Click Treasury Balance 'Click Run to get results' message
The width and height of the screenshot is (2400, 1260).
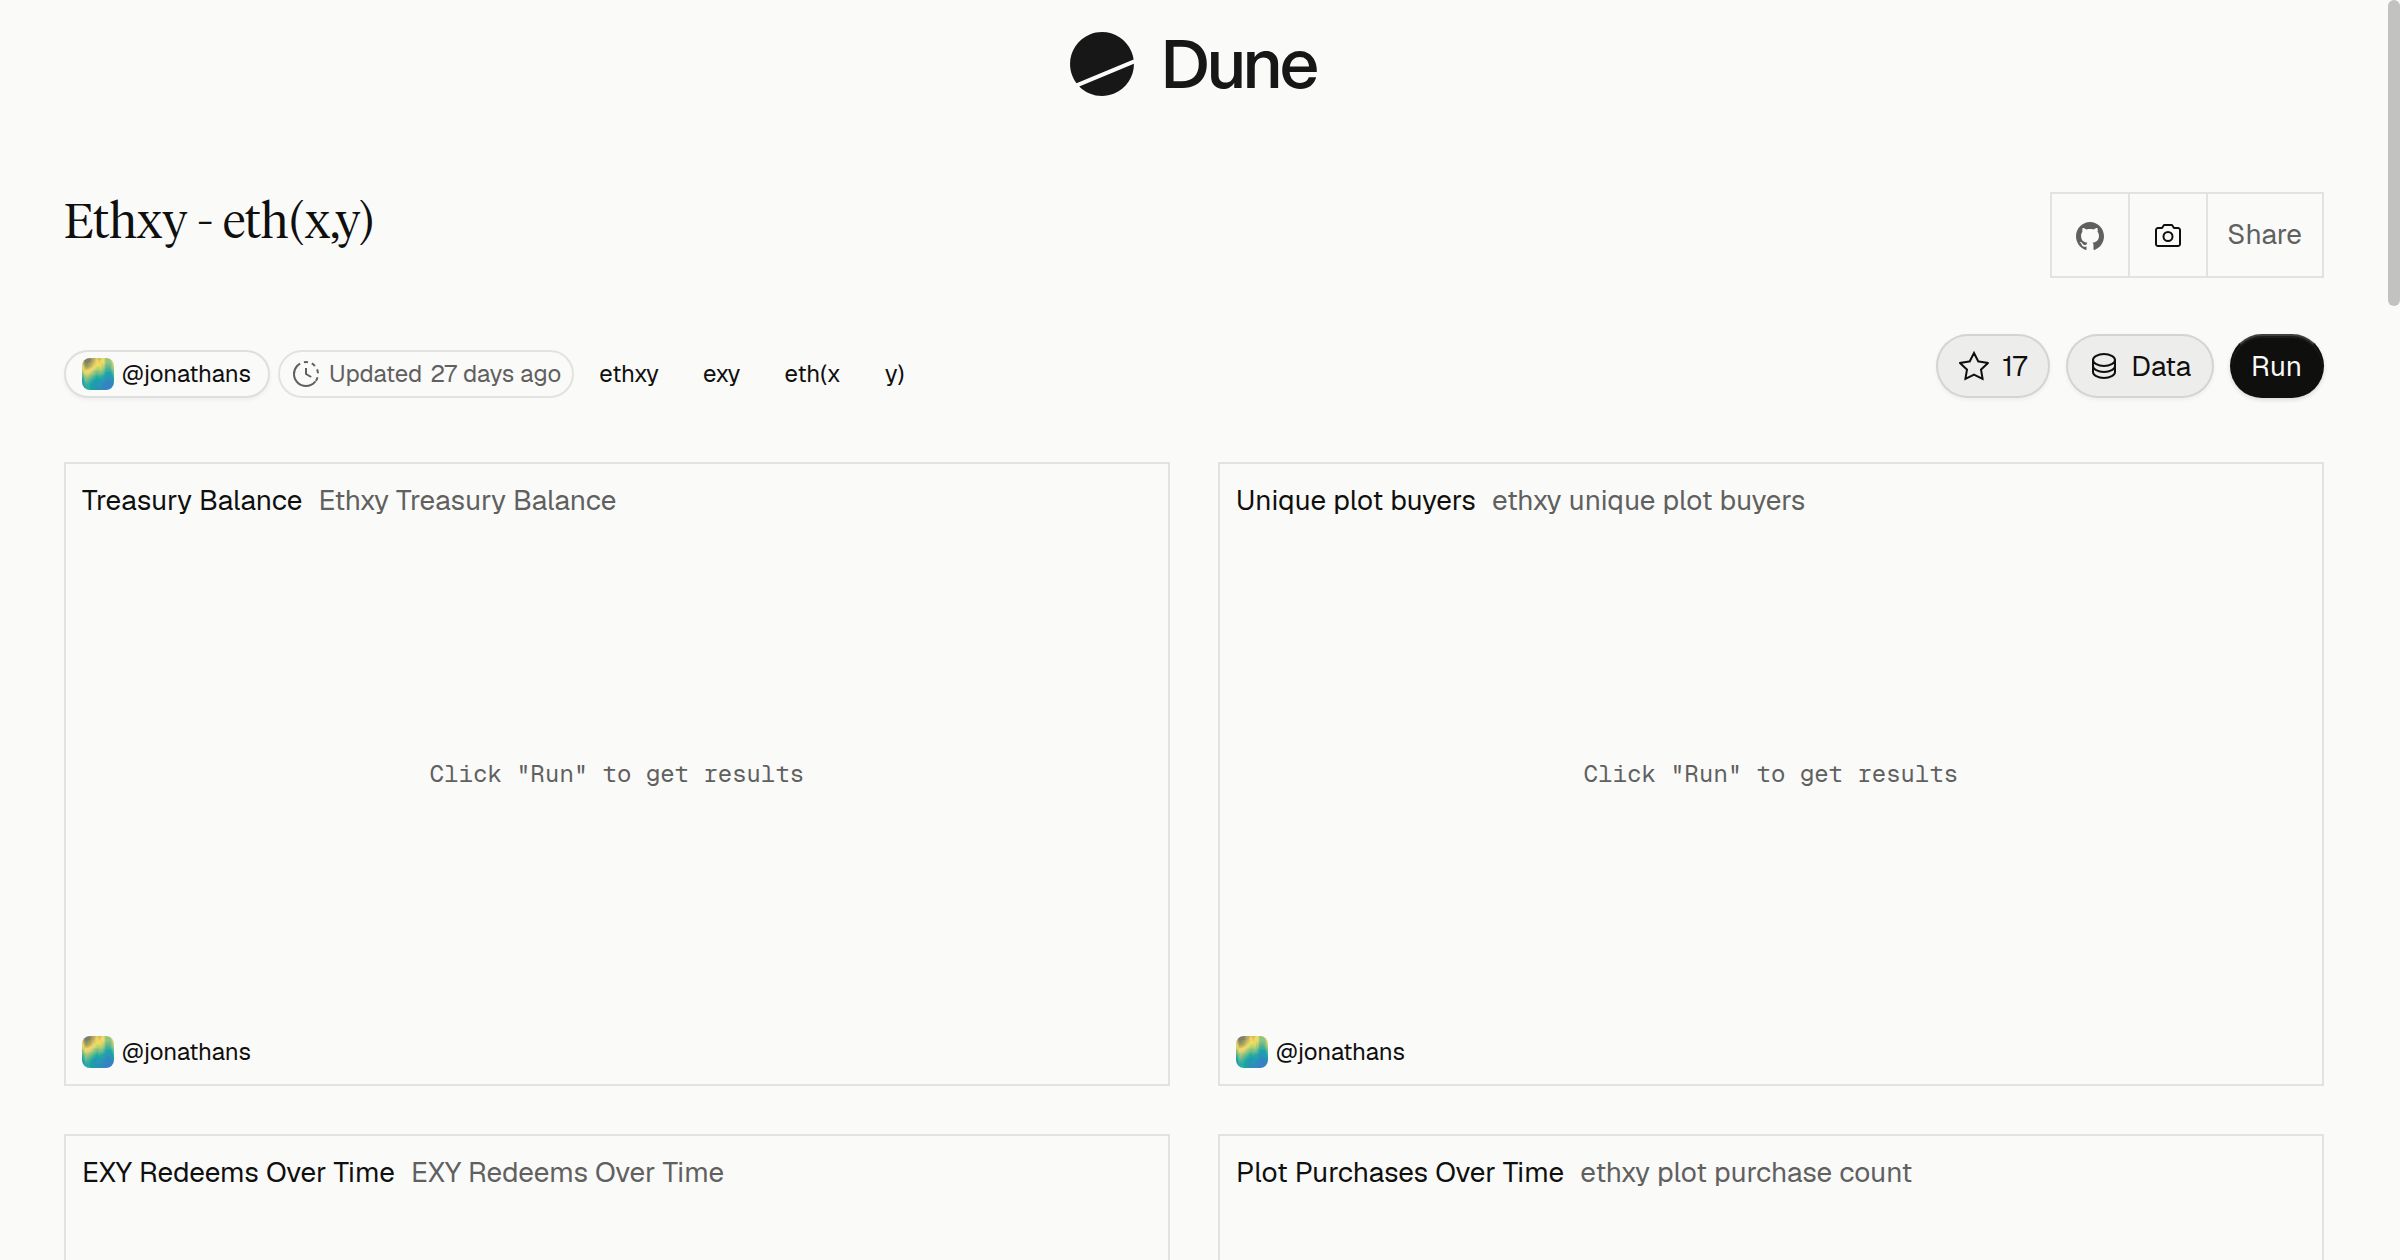pyautogui.click(x=616, y=774)
